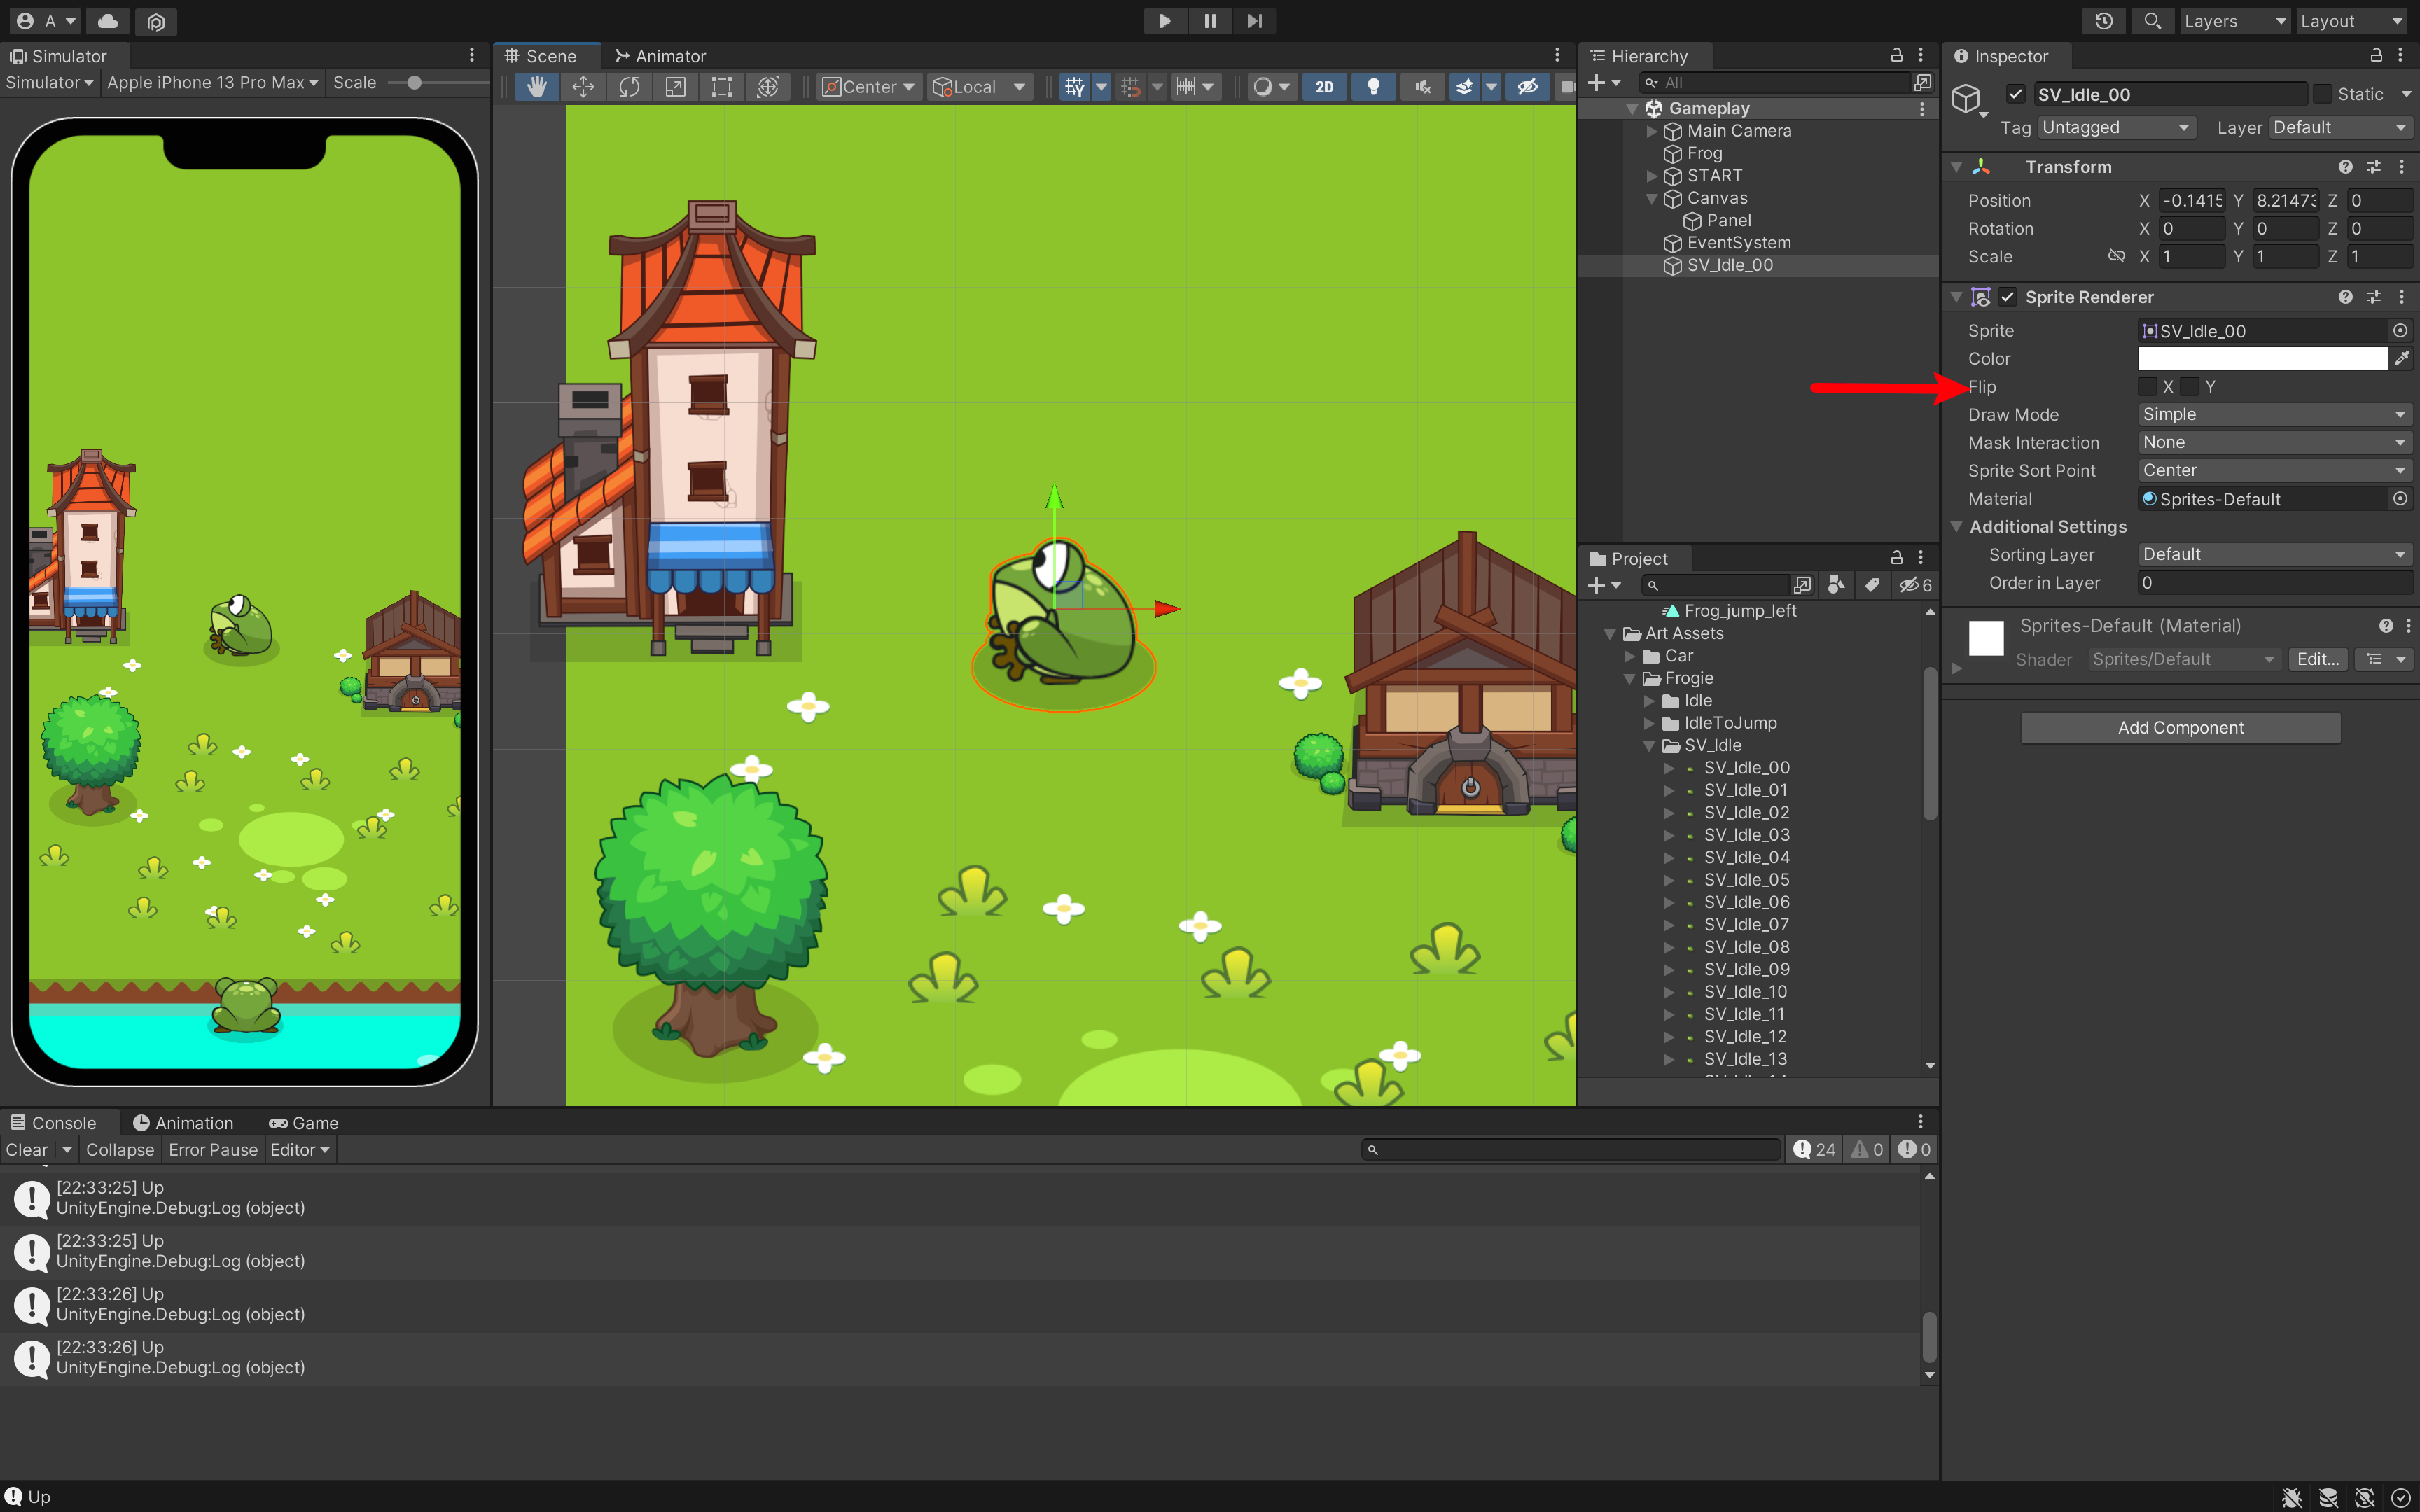The height and width of the screenshot is (1512, 2420).
Task: Click Order in Layer input field
Action: tap(2275, 582)
